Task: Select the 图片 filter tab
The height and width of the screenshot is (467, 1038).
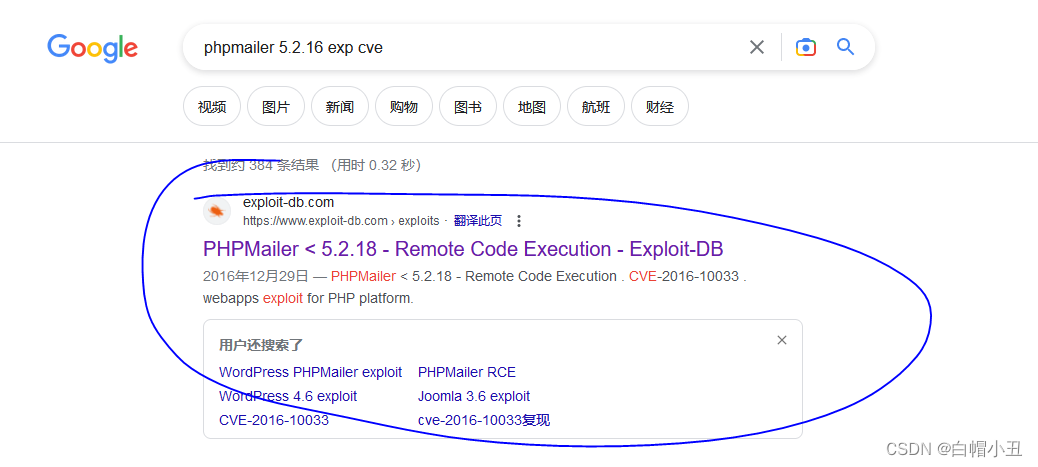Action: pyautogui.click(x=276, y=107)
